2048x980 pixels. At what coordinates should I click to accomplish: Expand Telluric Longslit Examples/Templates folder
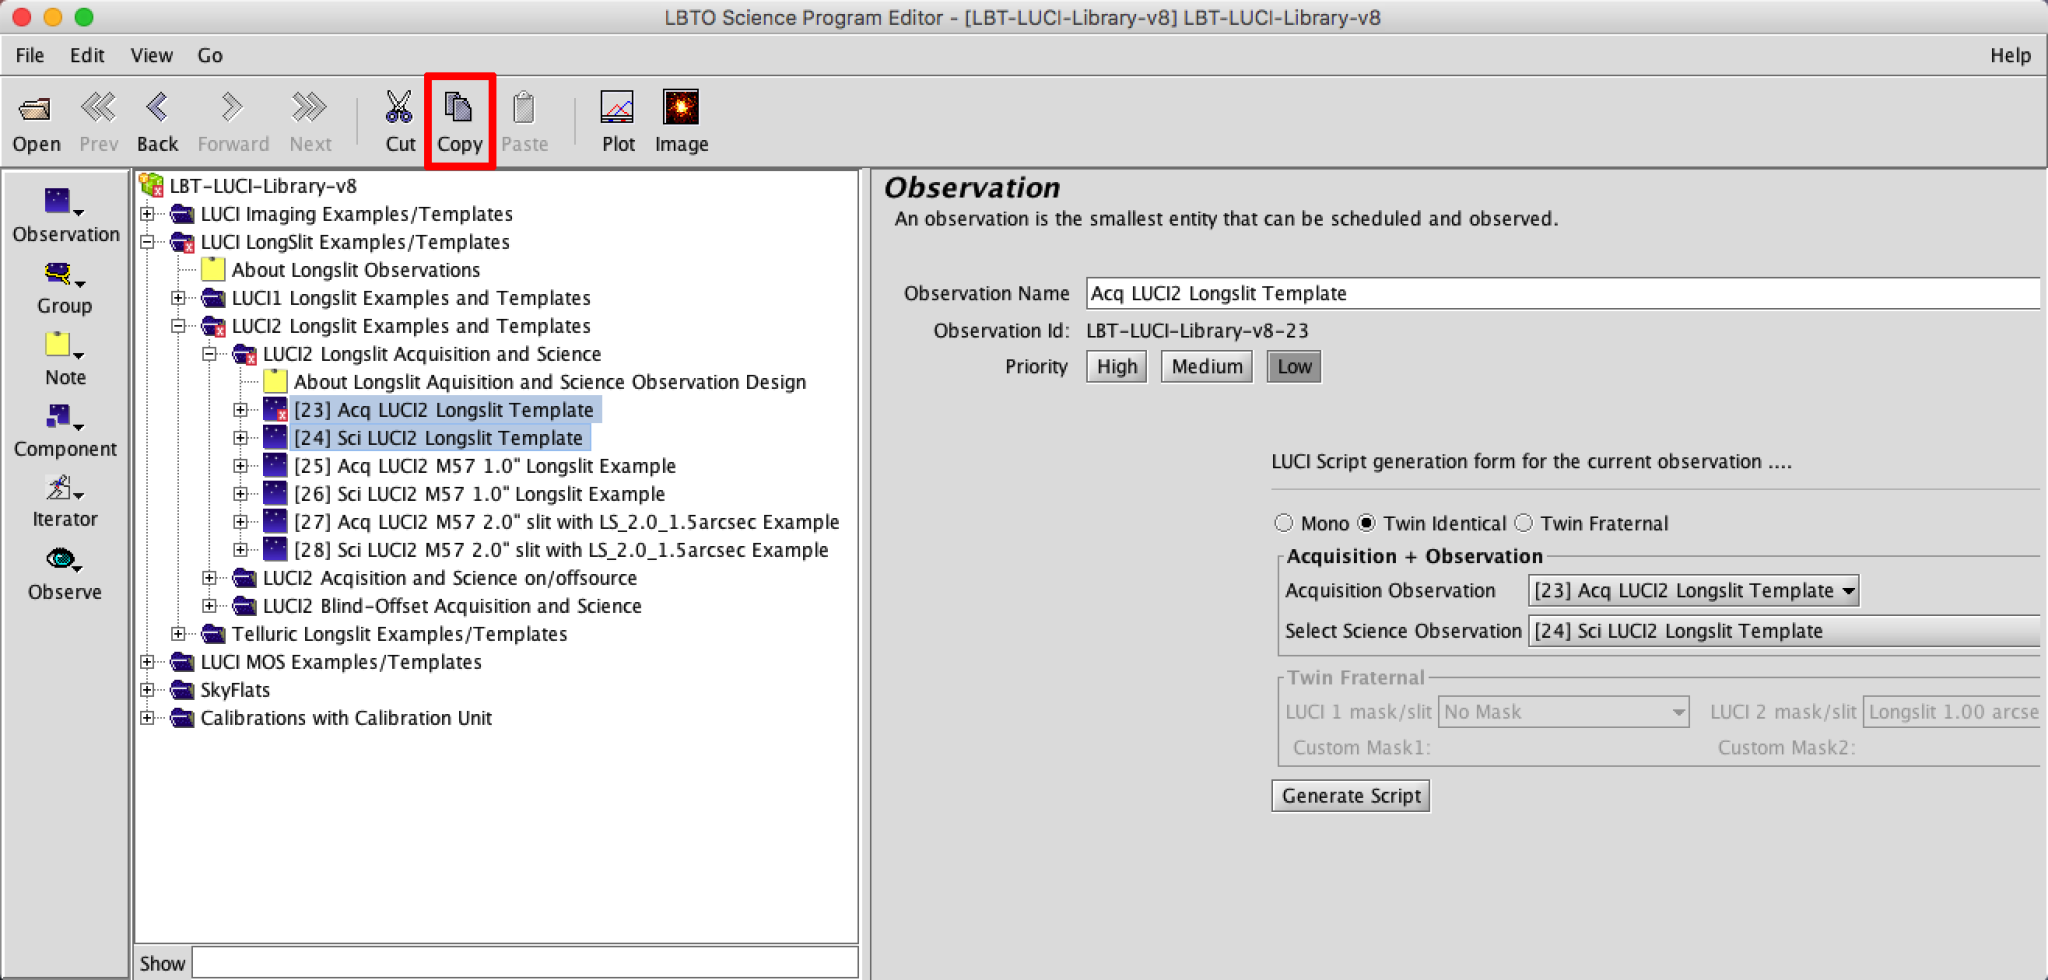(178, 634)
